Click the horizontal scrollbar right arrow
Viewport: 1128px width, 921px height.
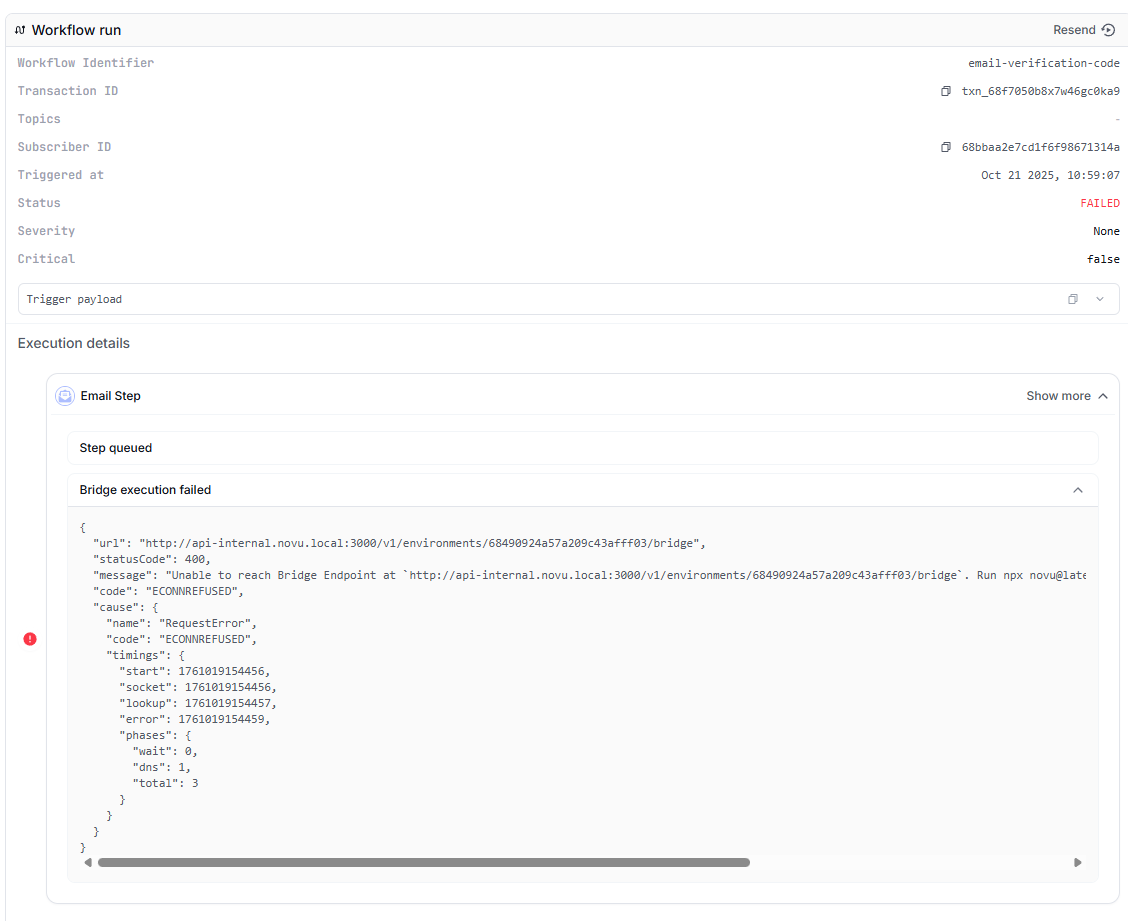[1078, 863]
